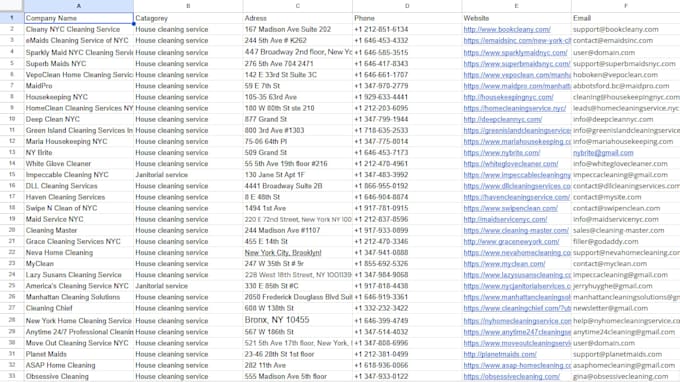
Task: Select the 'Neva Home Cleaning' cell
Action: pos(78,253)
